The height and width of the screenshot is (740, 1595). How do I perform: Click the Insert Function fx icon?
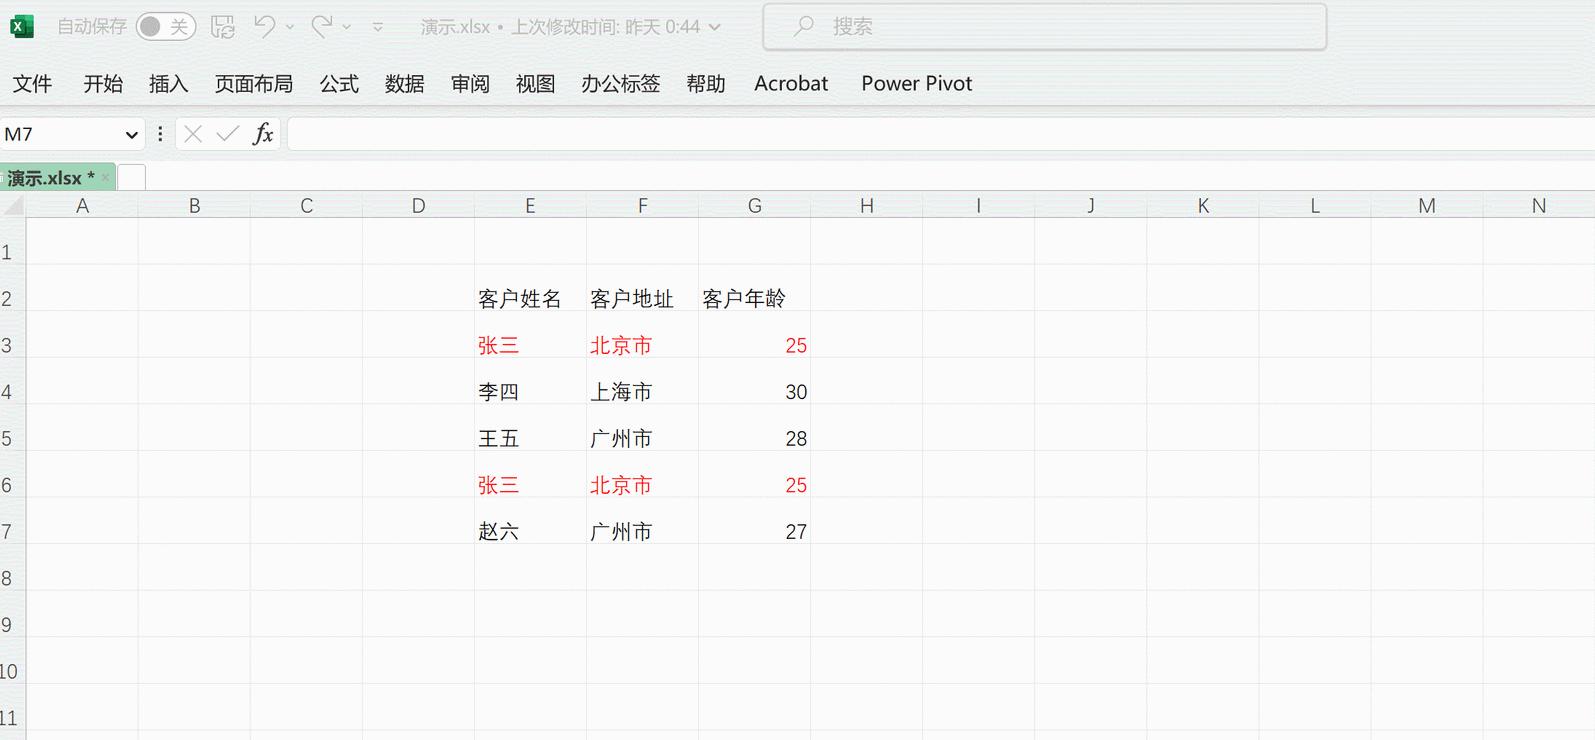click(x=263, y=134)
